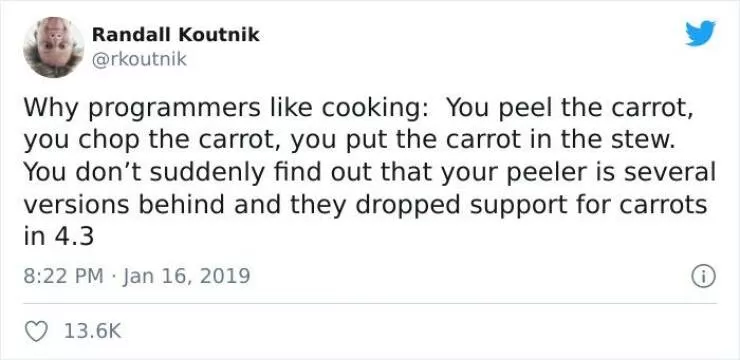Click the words 'versions behind'

tap(124, 205)
